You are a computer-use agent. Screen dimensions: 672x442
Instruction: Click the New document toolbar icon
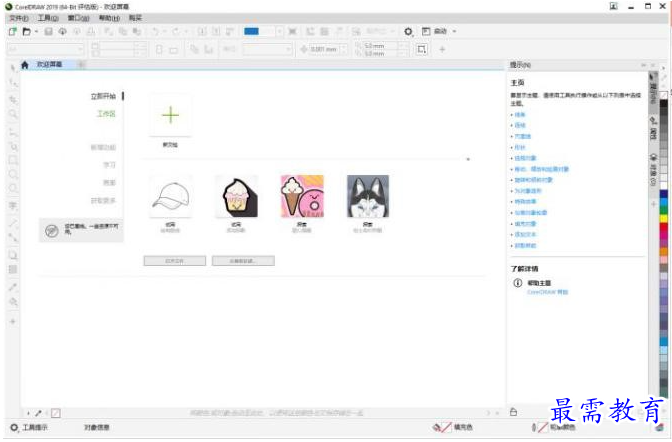[x=12, y=31]
